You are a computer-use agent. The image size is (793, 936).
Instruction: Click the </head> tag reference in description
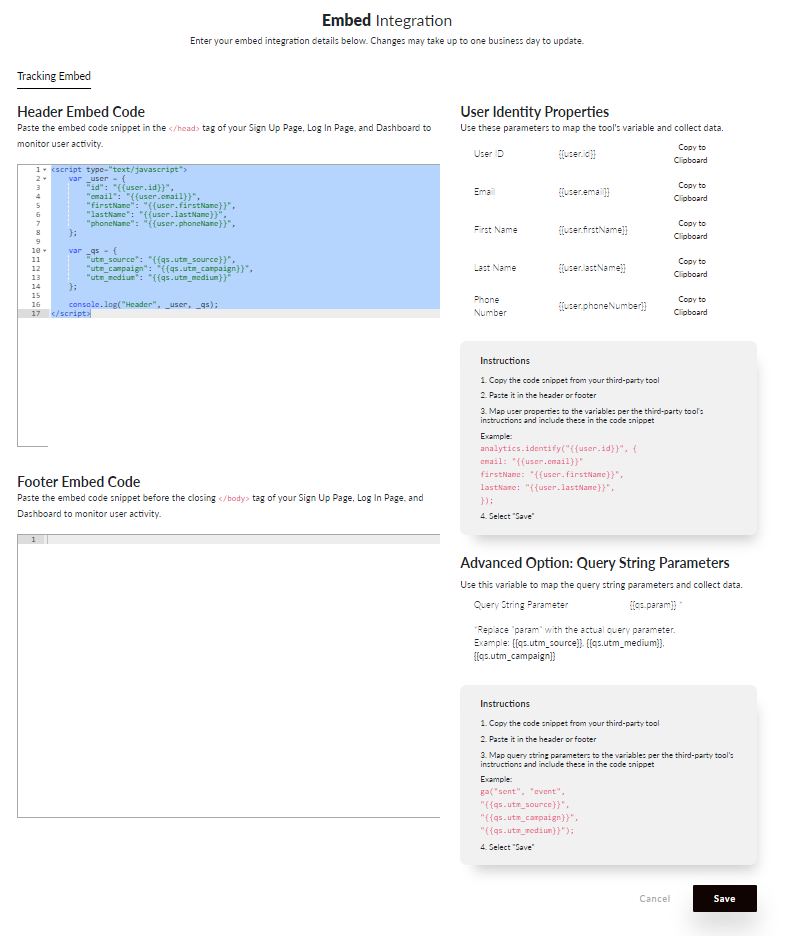pyautogui.click(x=184, y=128)
